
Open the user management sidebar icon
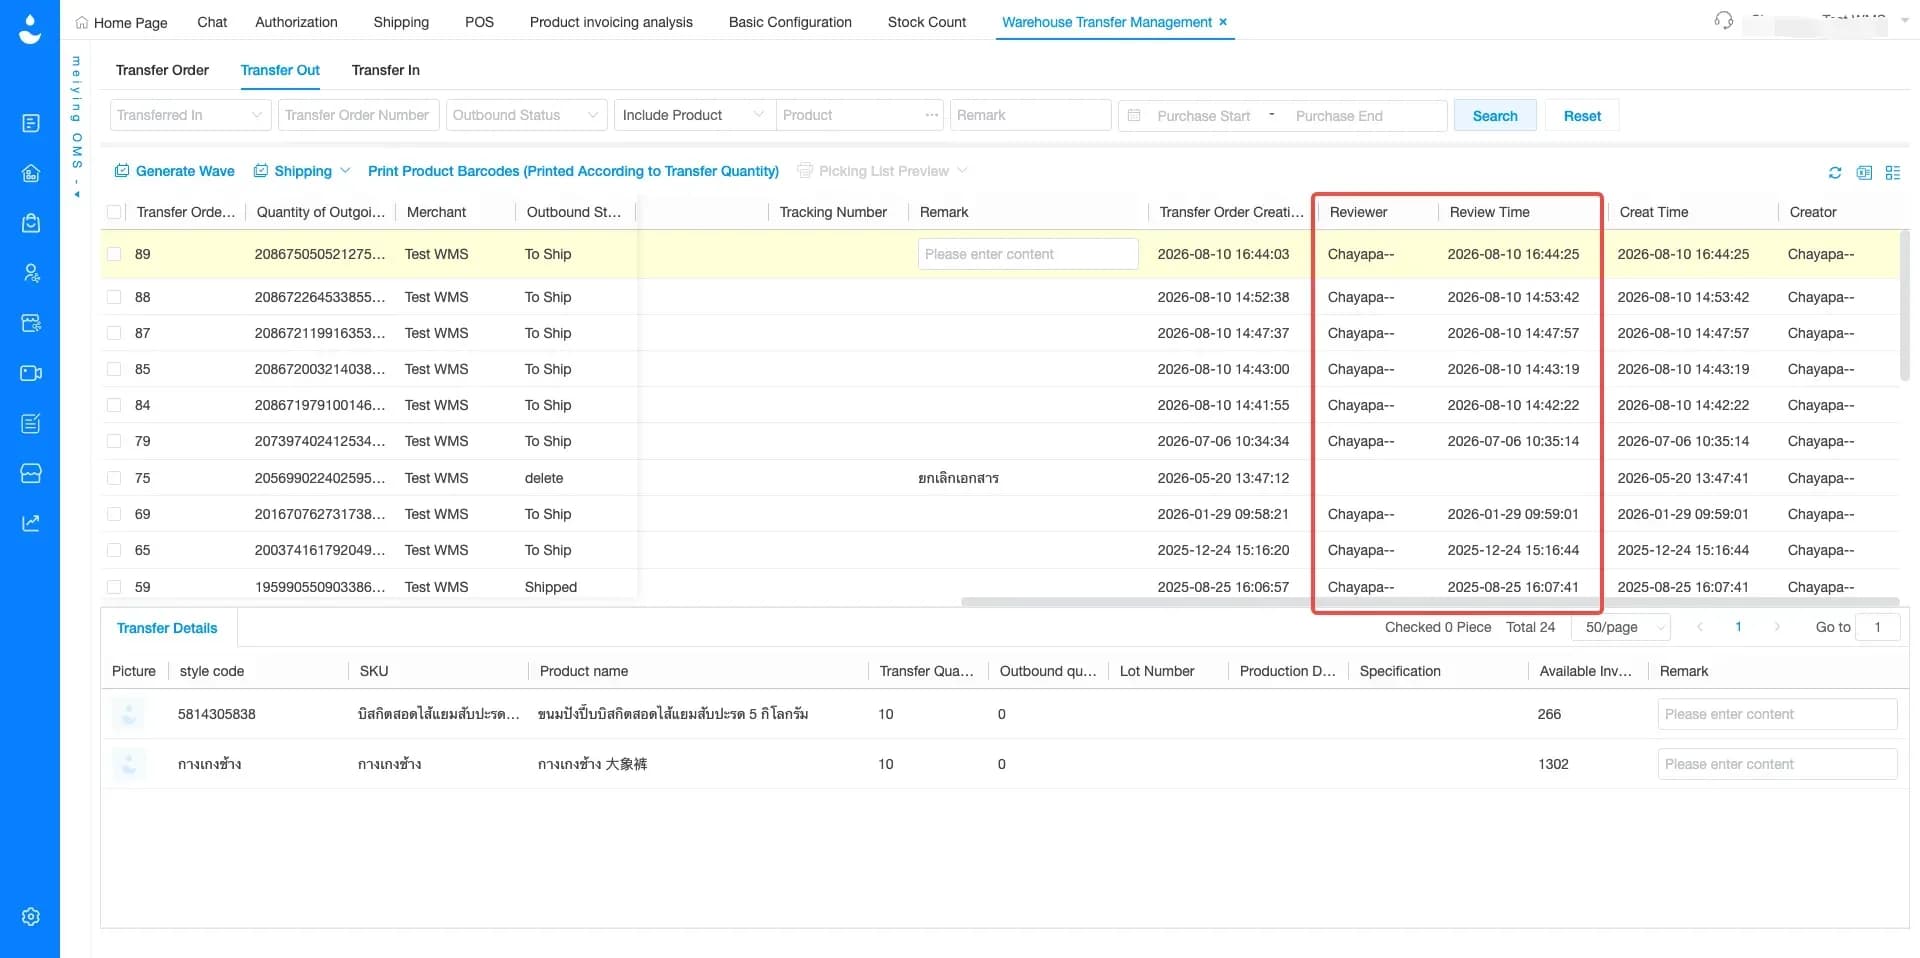(31, 273)
